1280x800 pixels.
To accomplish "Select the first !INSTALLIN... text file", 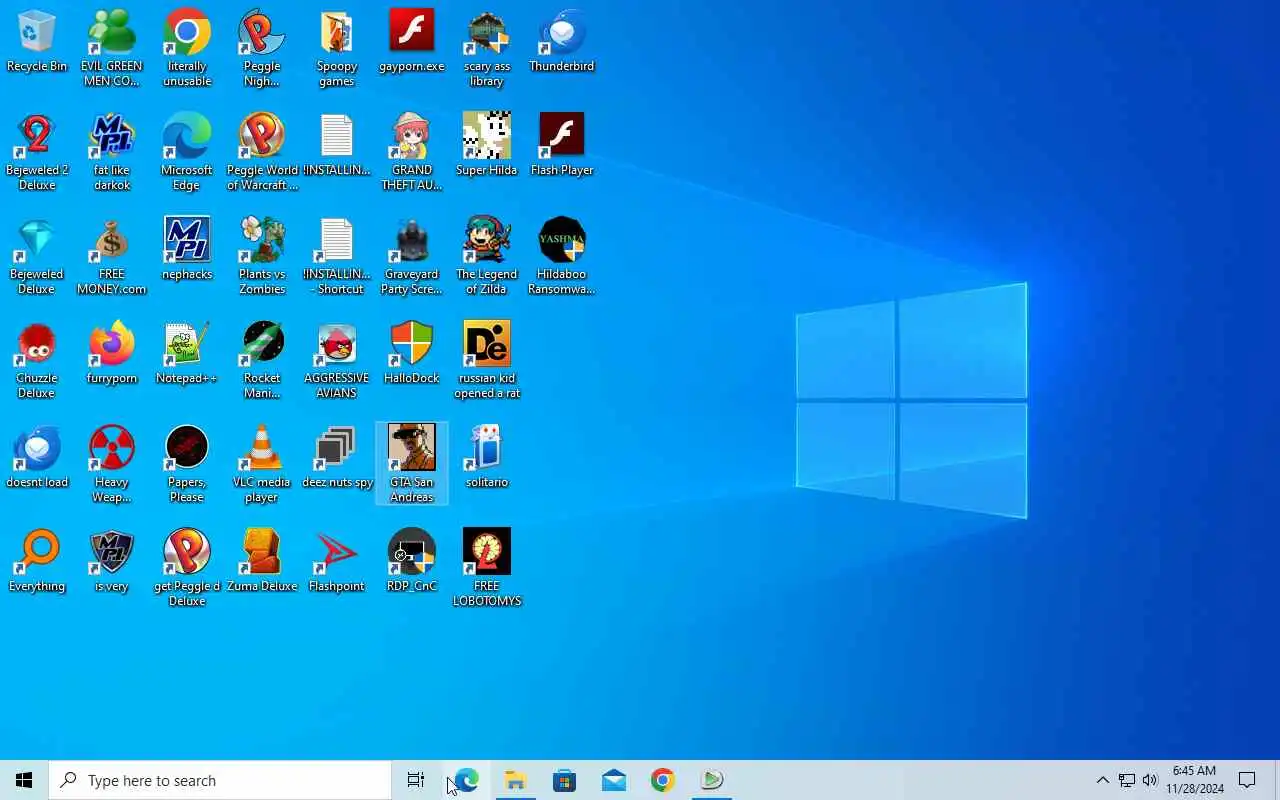I will point(337,146).
